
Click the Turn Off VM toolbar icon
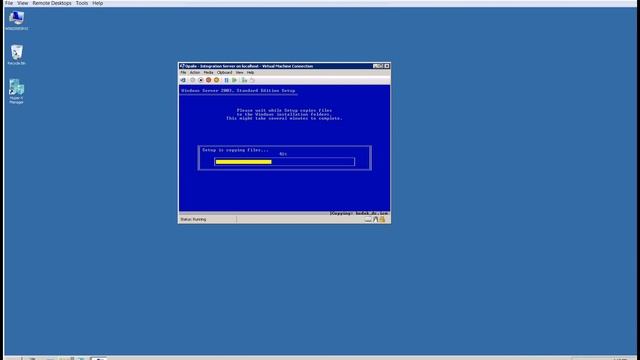[200, 80]
